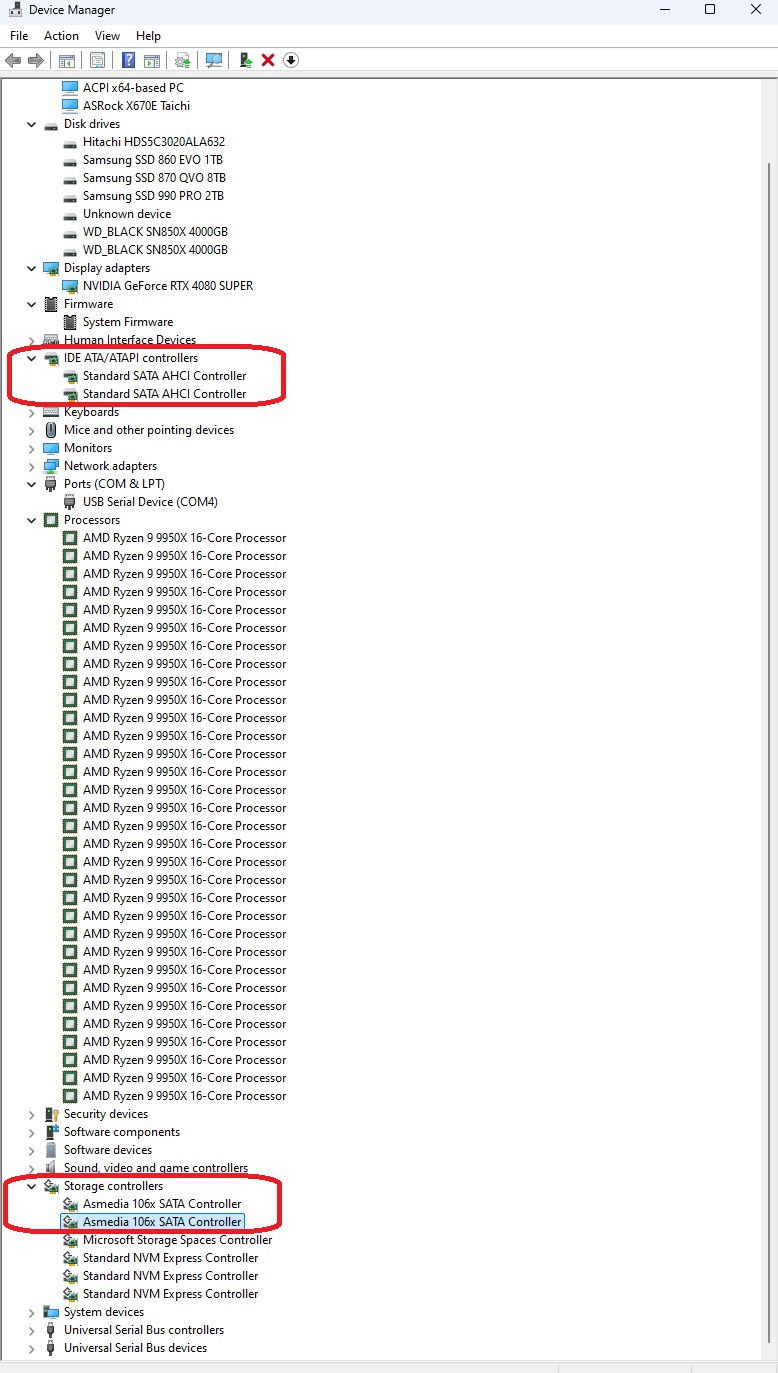This screenshot has width=778, height=1373.
Task: Click the Software devices label
Action: [x=108, y=1150]
